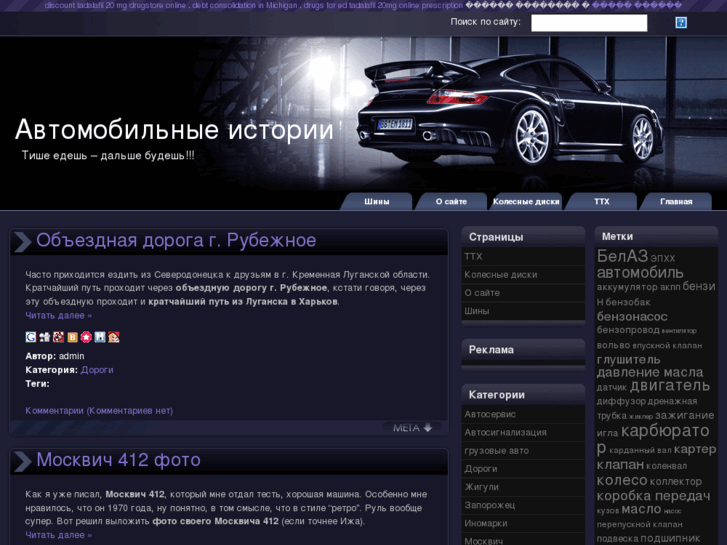Click the БелАЗ tag
727x545 pixels.
coord(622,256)
